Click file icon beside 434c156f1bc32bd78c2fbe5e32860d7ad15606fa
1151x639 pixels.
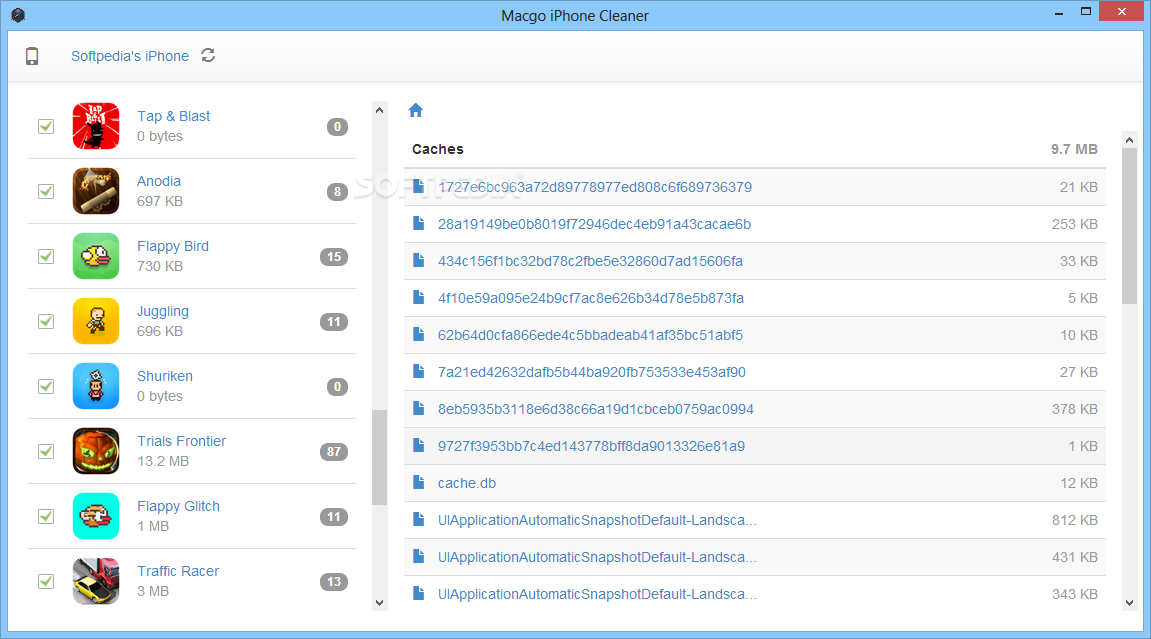pyautogui.click(x=418, y=260)
